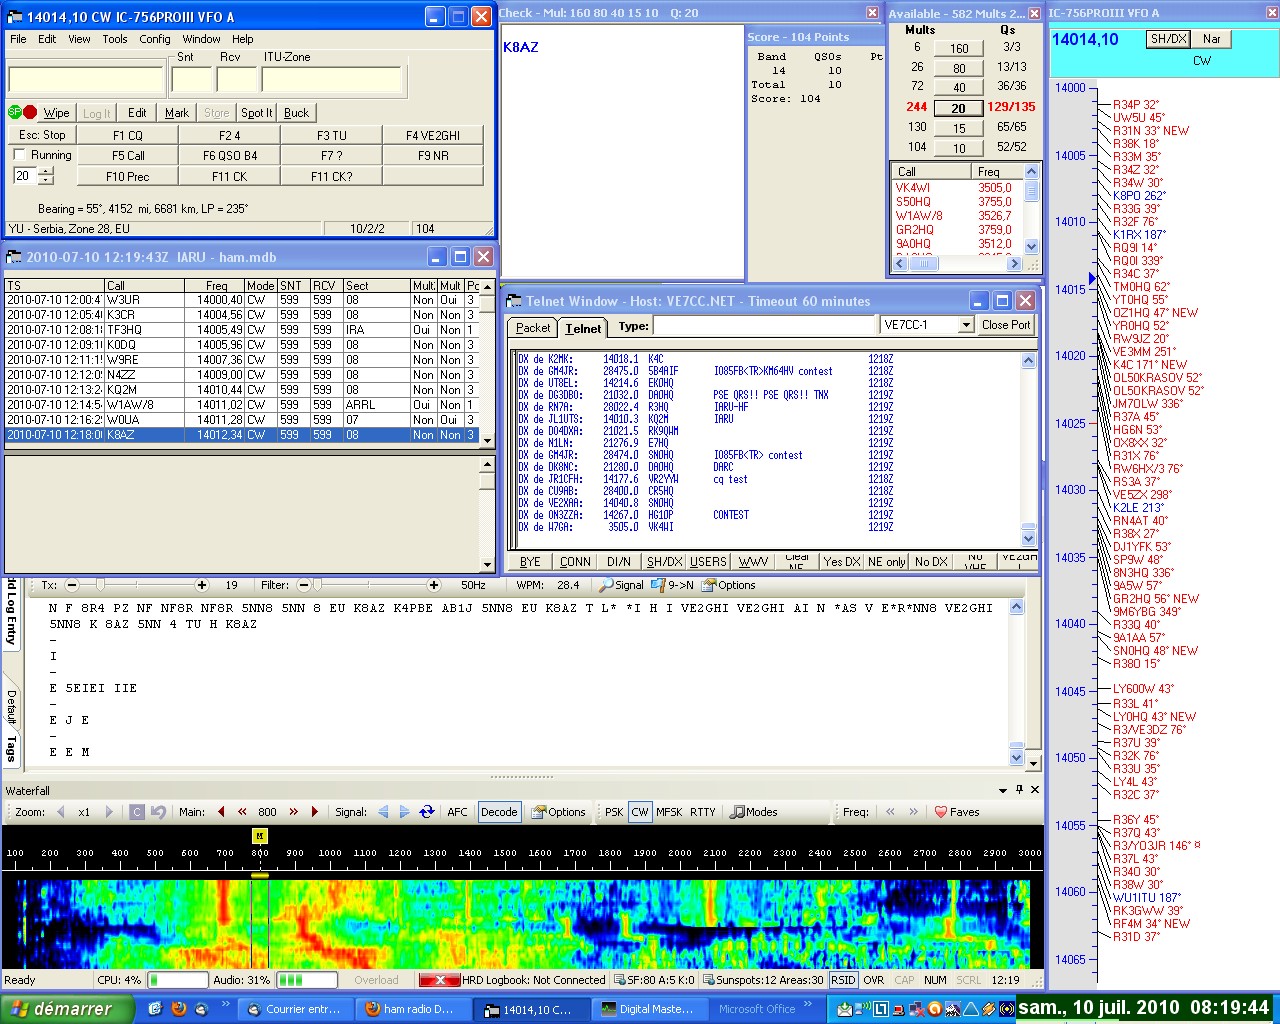The image size is (1280, 1024).
Task: Switch to the Packet tab
Action: pyautogui.click(x=532, y=328)
